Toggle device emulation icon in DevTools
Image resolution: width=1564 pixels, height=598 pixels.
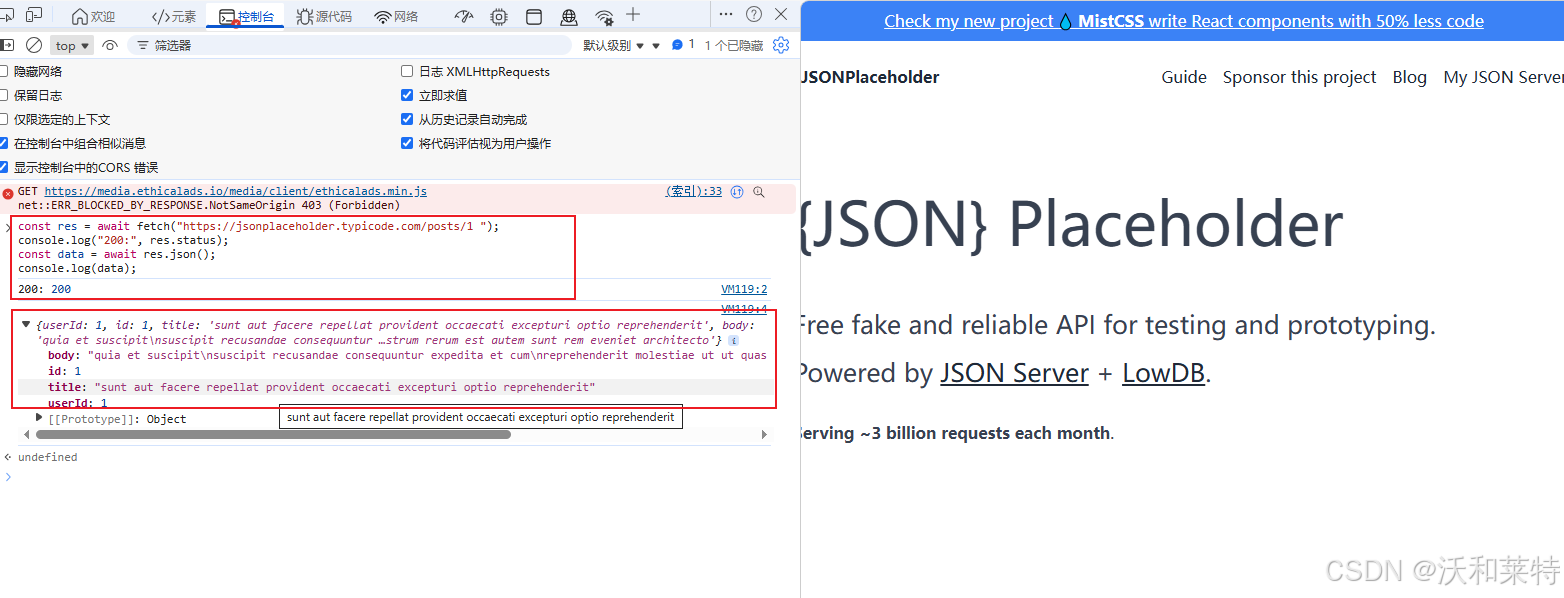tap(34, 15)
